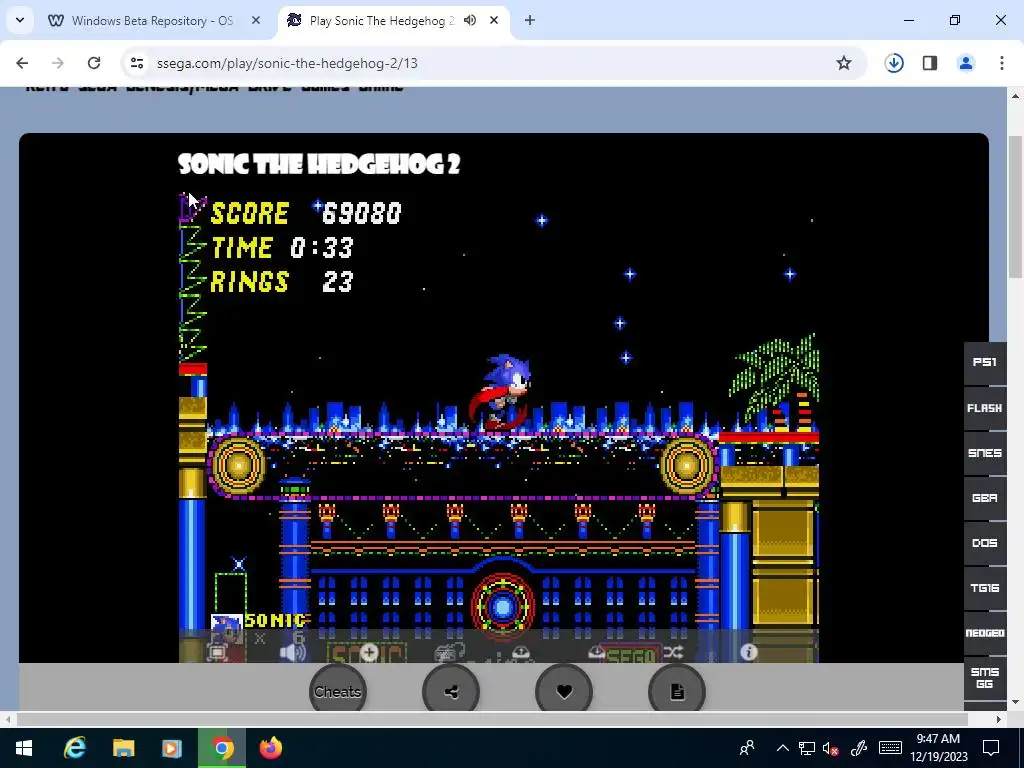Open the network status tray icon
1024x768 pixels.
[x=807, y=748]
